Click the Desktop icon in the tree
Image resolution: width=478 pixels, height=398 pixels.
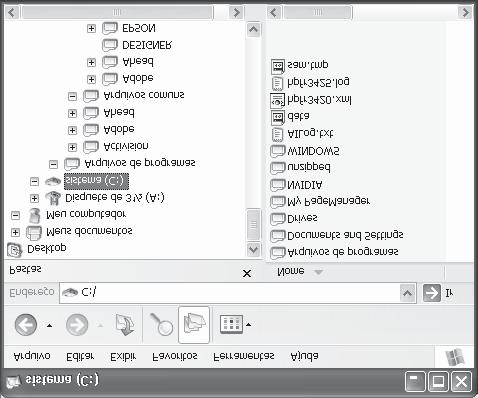[14, 250]
